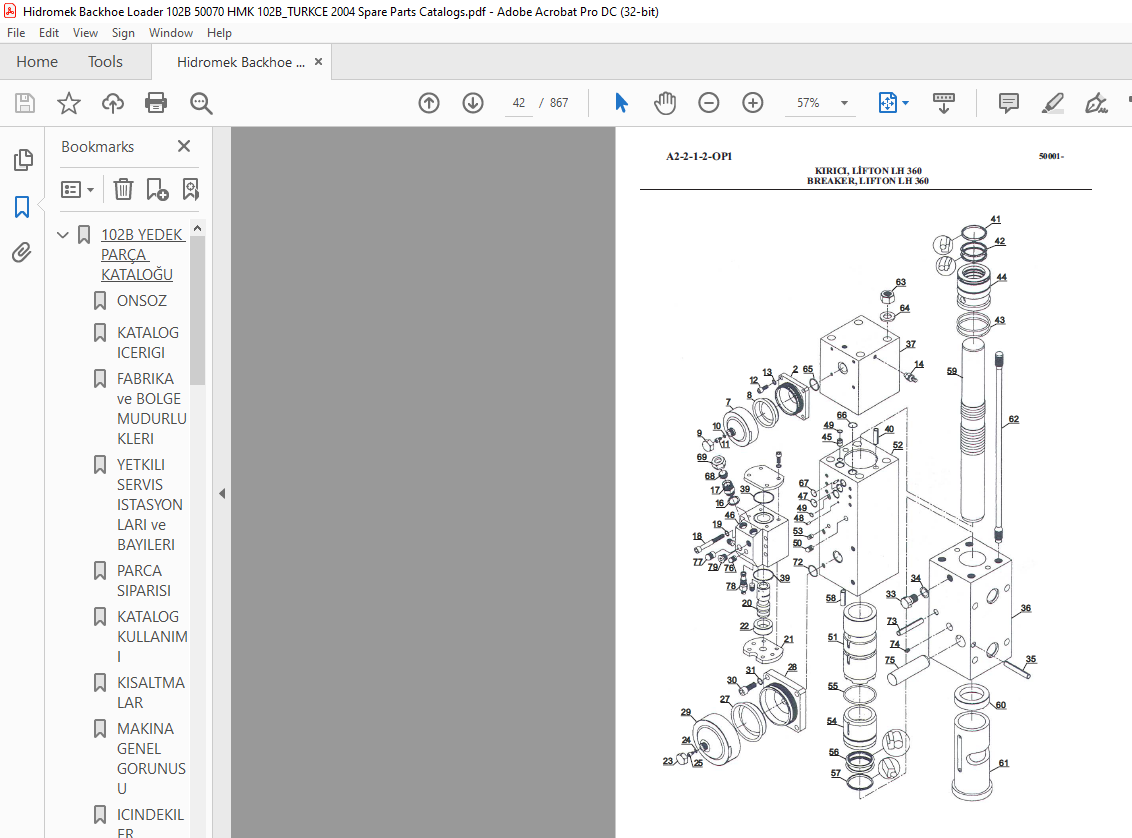Collapse the 102B YEDEK PARÇA KATALOĞU bookmark
Screen dimensions: 1132x838
coord(63,235)
